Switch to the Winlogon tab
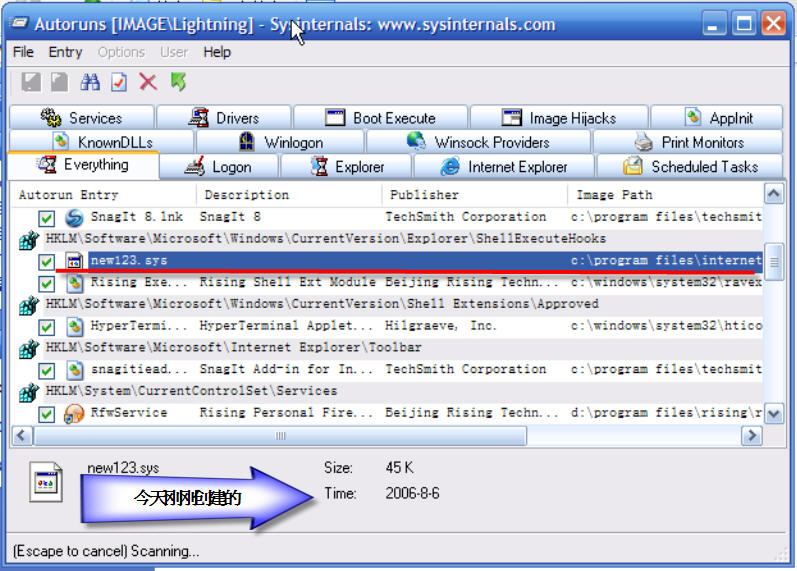797x571 pixels. tap(280, 142)
